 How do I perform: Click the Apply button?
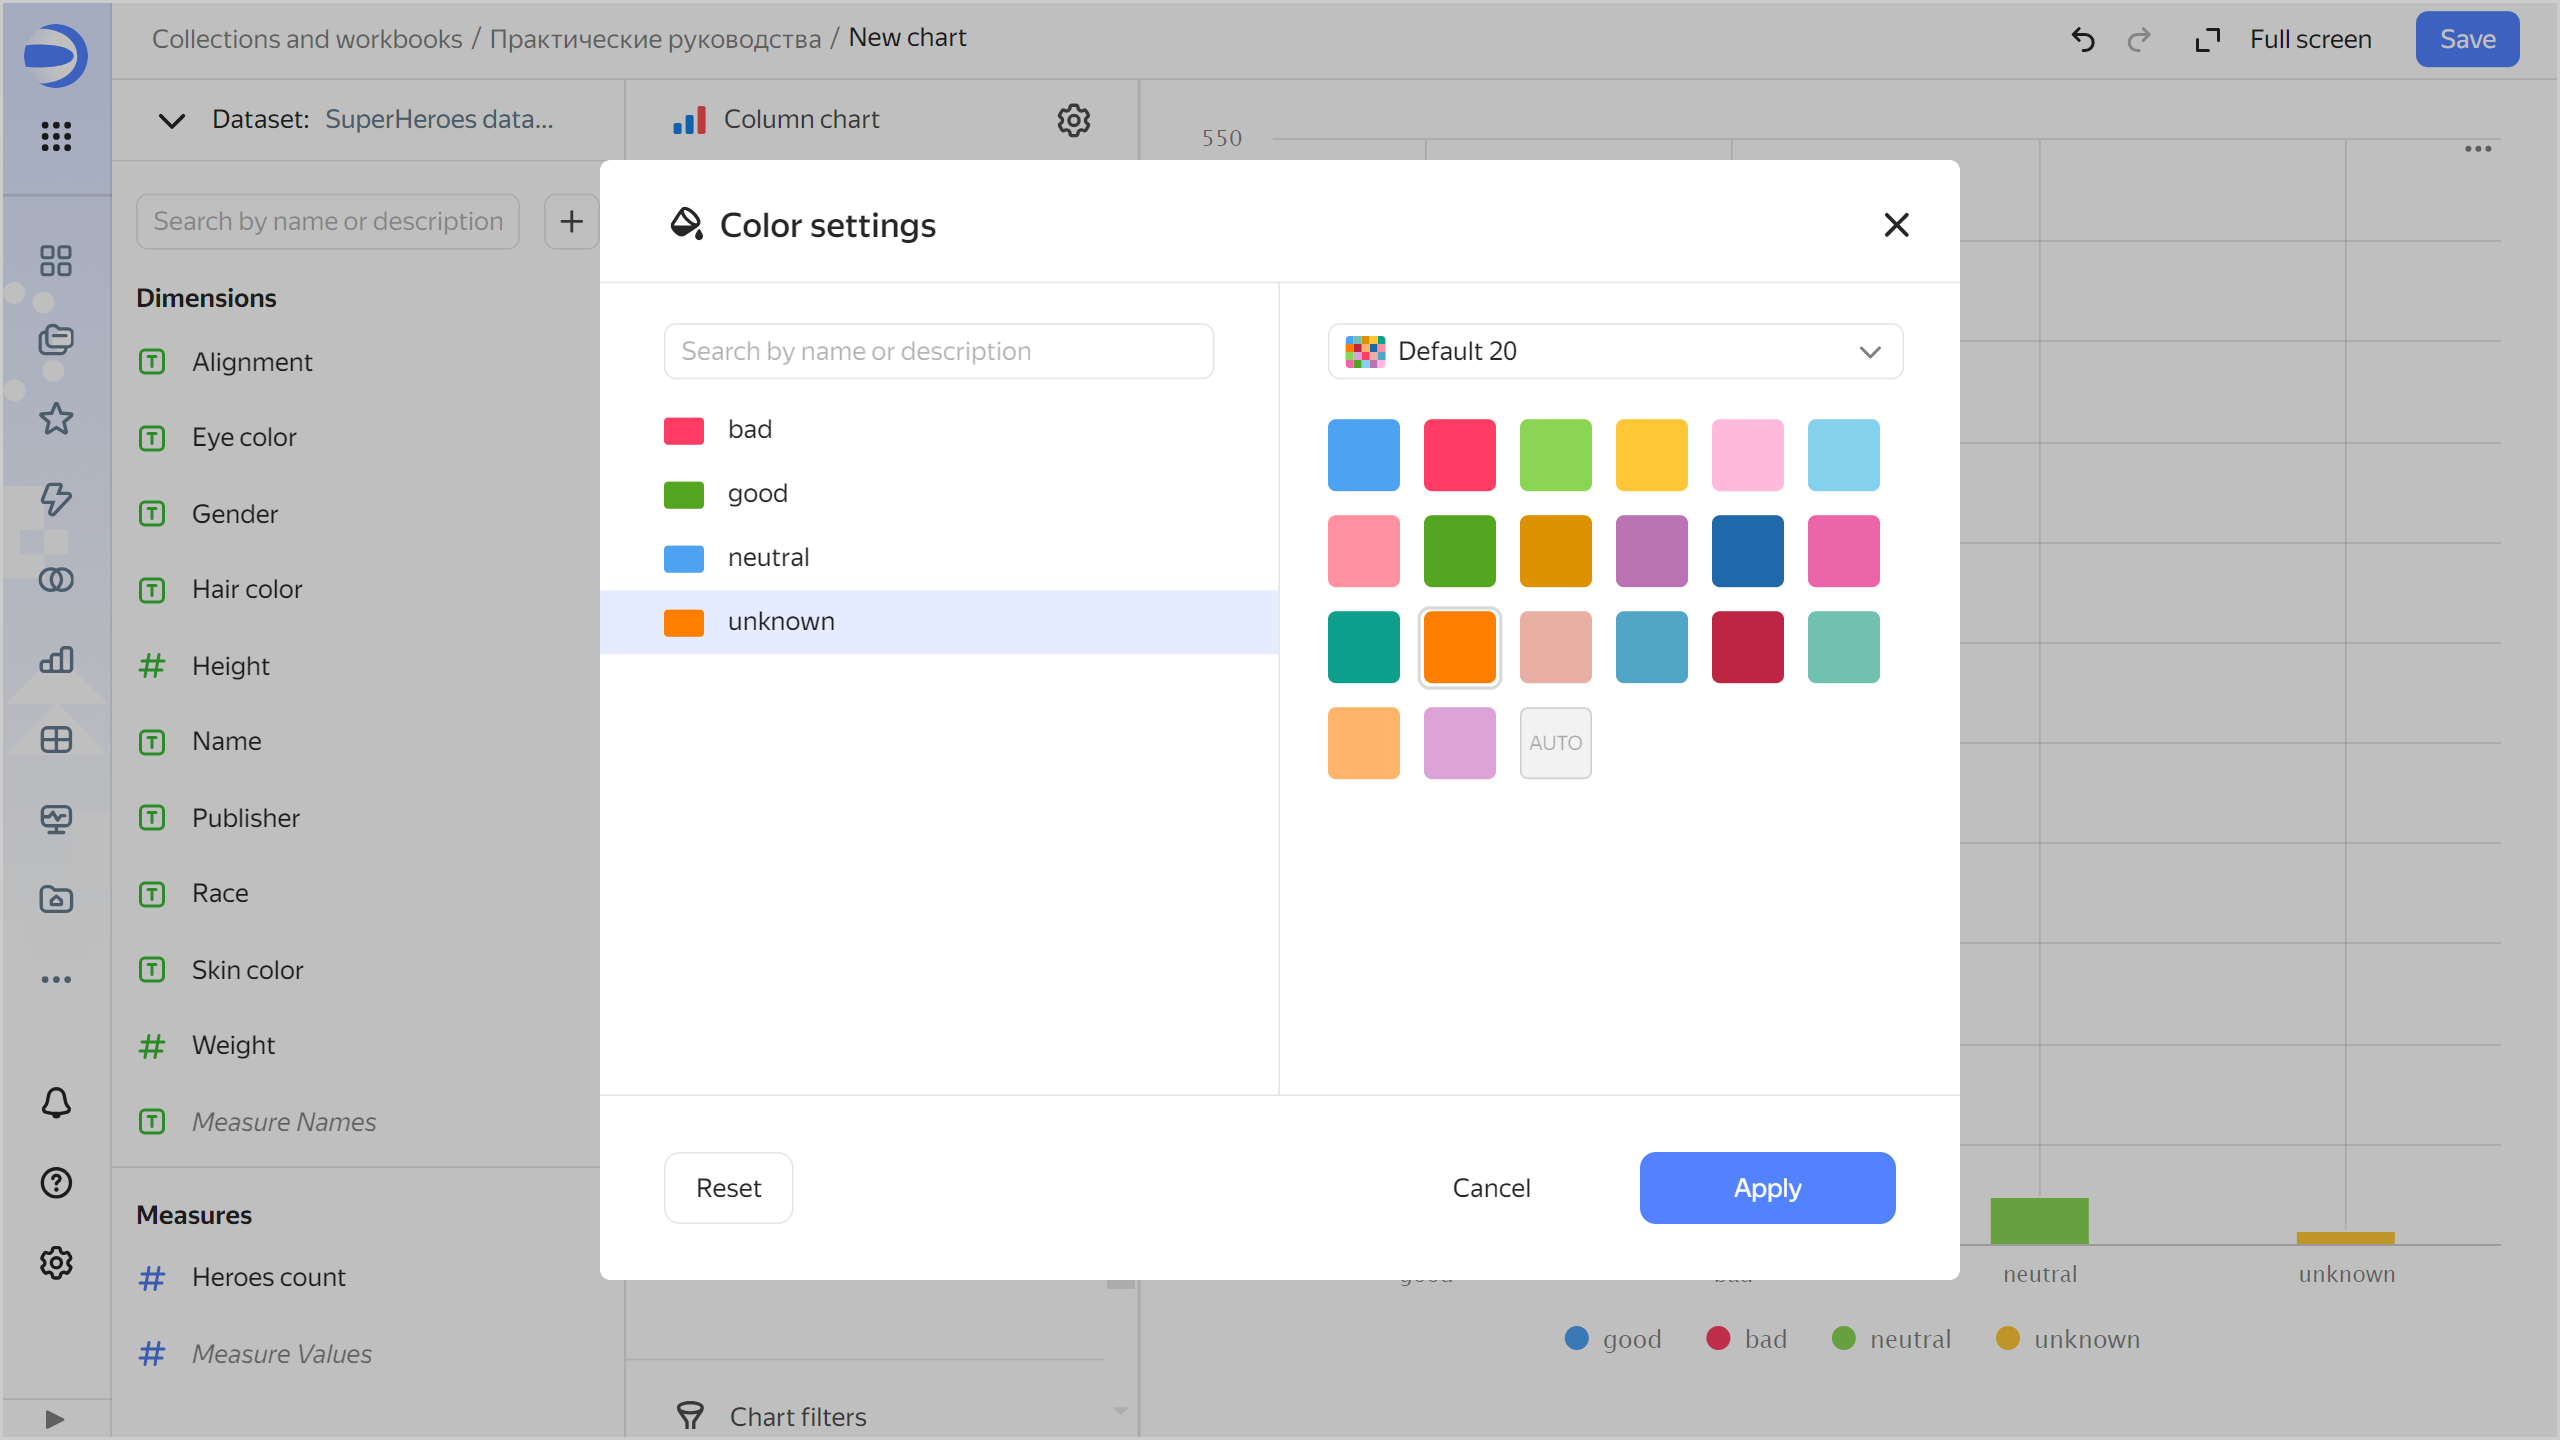click(1767, 1188)
